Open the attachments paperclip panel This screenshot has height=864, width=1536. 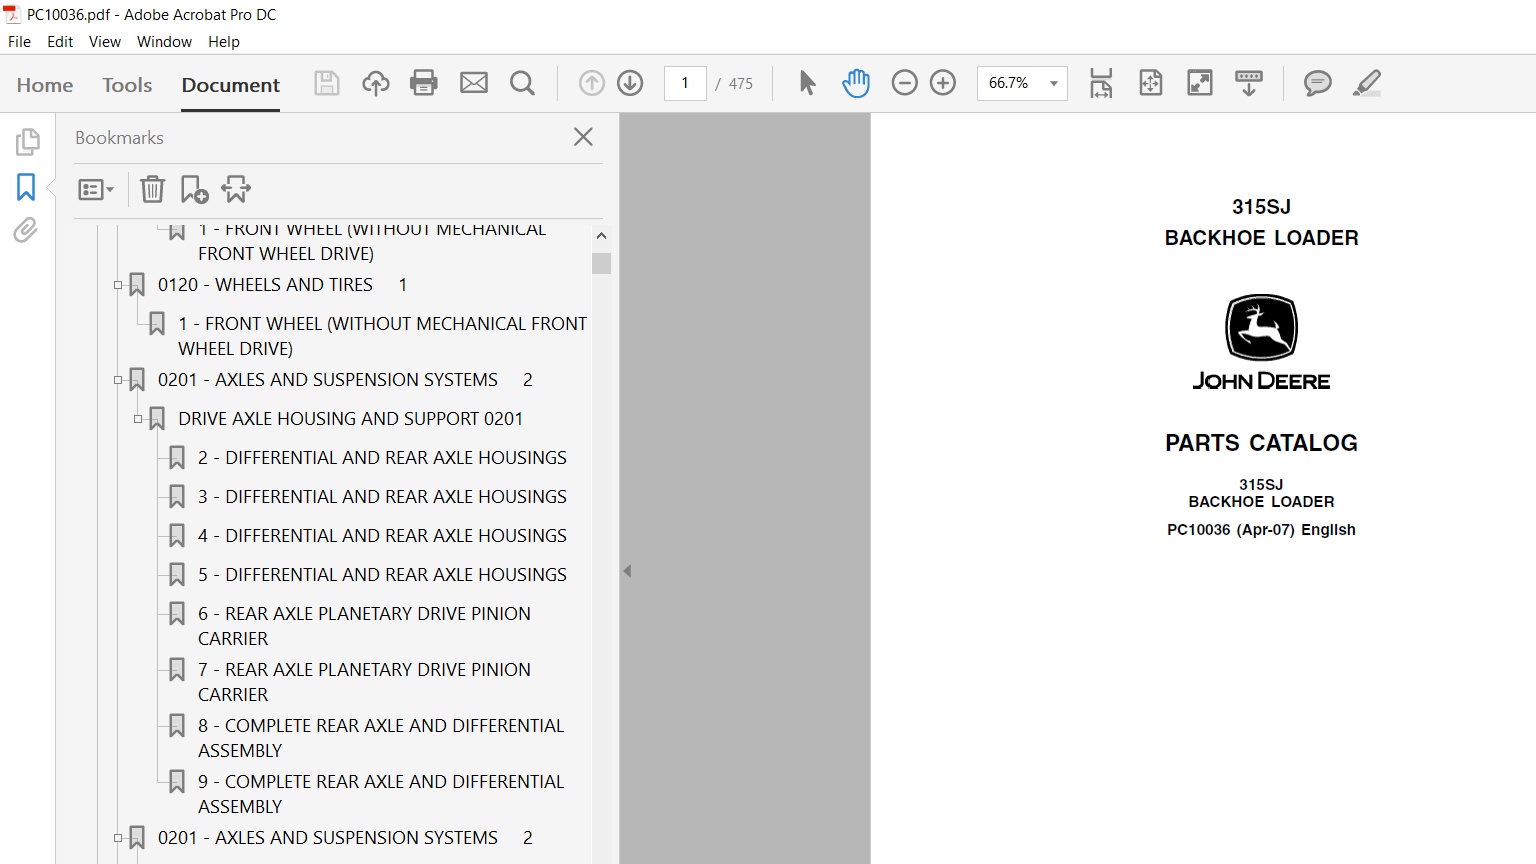click(x=26, y=231)
